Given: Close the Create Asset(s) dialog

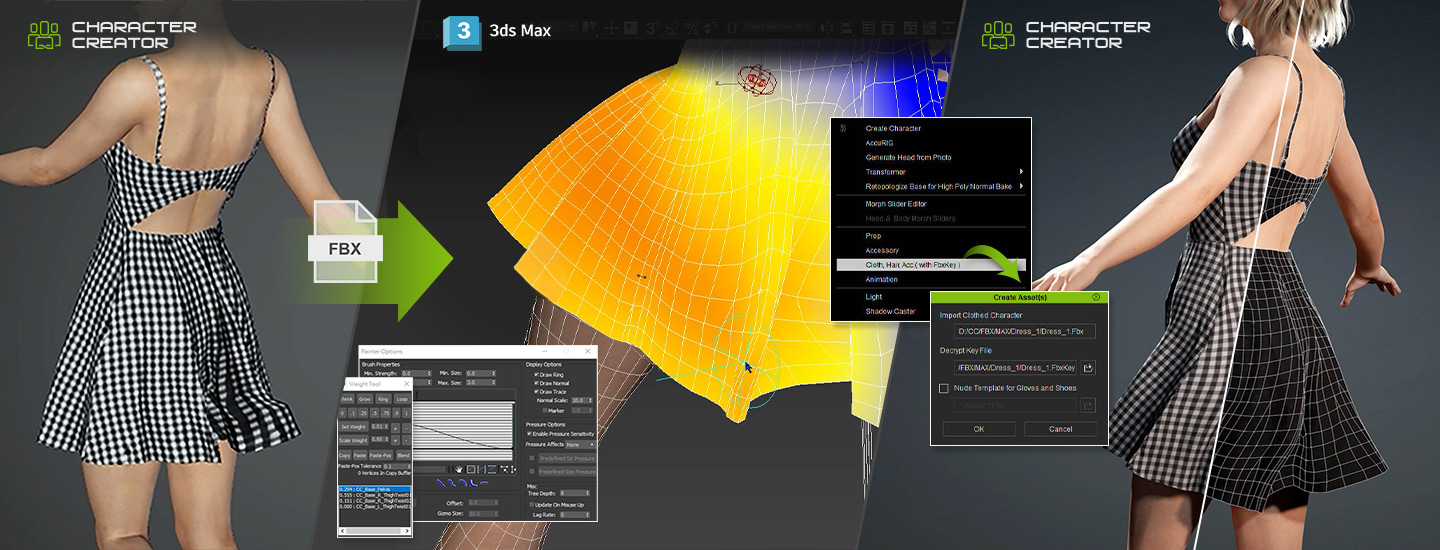Looking at the screenshot, I should (1096, 297).
